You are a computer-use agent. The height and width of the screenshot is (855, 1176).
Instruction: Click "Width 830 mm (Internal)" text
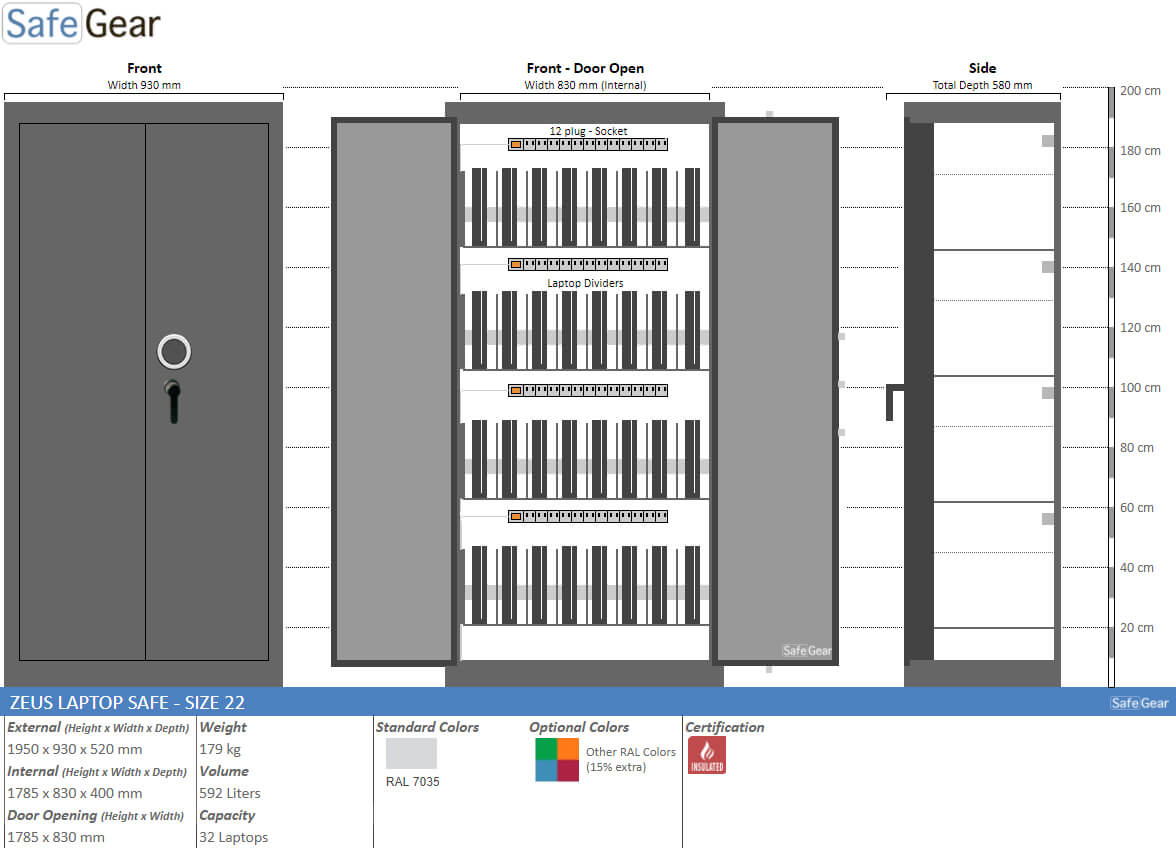585,85
